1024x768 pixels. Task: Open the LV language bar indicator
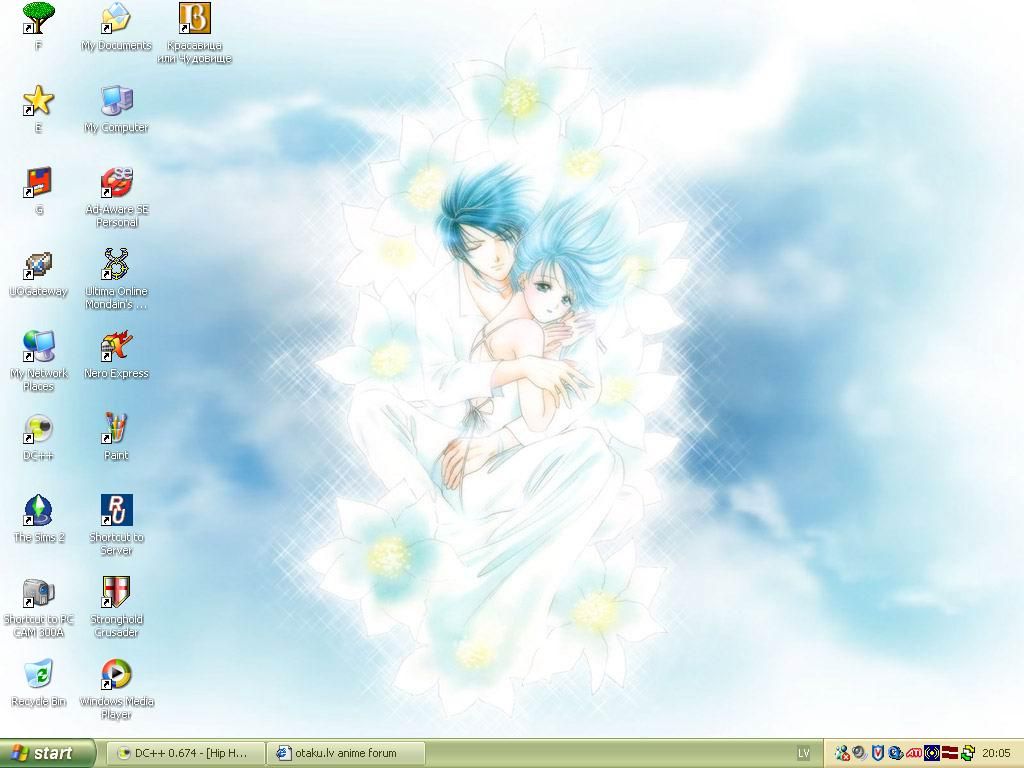pyautogui.click(x=803, y=754)
